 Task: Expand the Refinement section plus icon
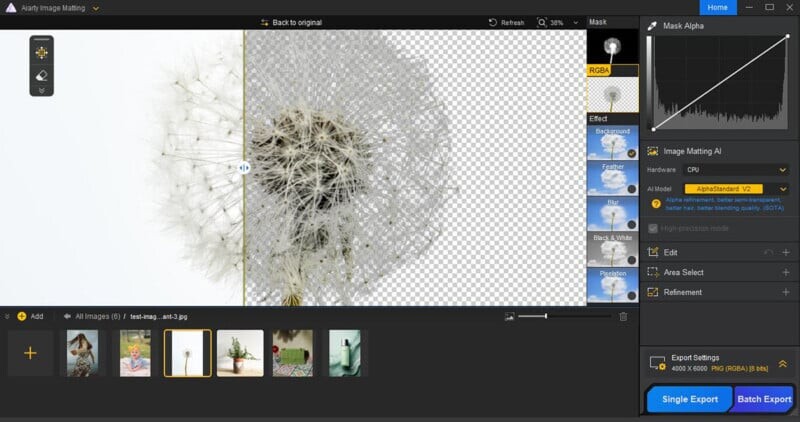786,292
